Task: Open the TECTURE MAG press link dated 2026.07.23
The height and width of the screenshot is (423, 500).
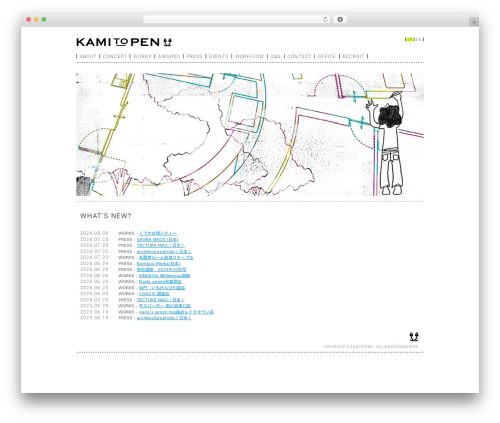Action: point(160,245)
